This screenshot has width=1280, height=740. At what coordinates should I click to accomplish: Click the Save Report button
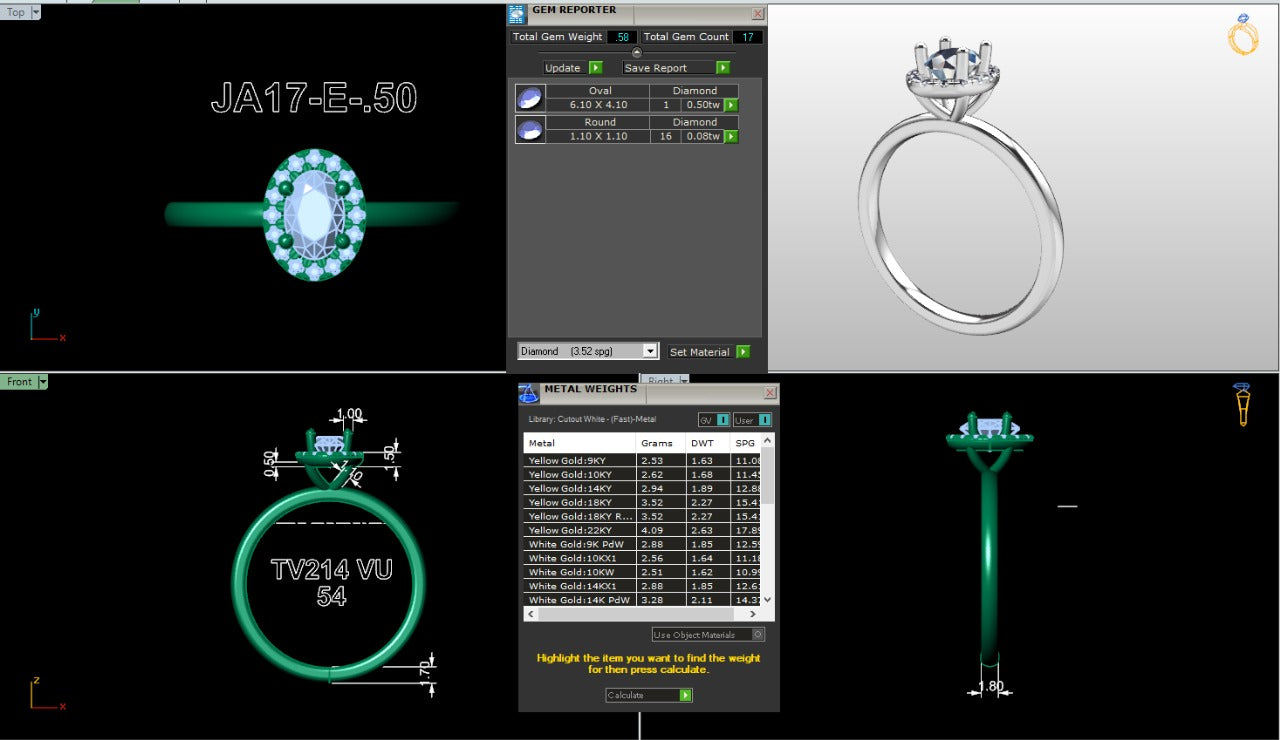(669, 68)
